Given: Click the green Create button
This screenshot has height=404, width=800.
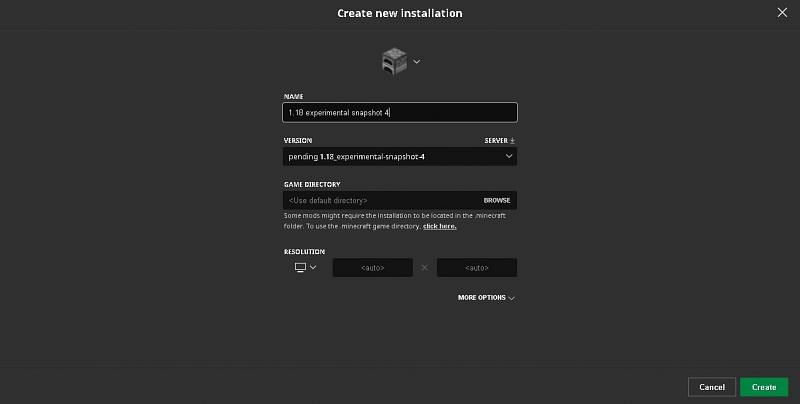Looking at the screenshot, I should [x=764, y=387].
